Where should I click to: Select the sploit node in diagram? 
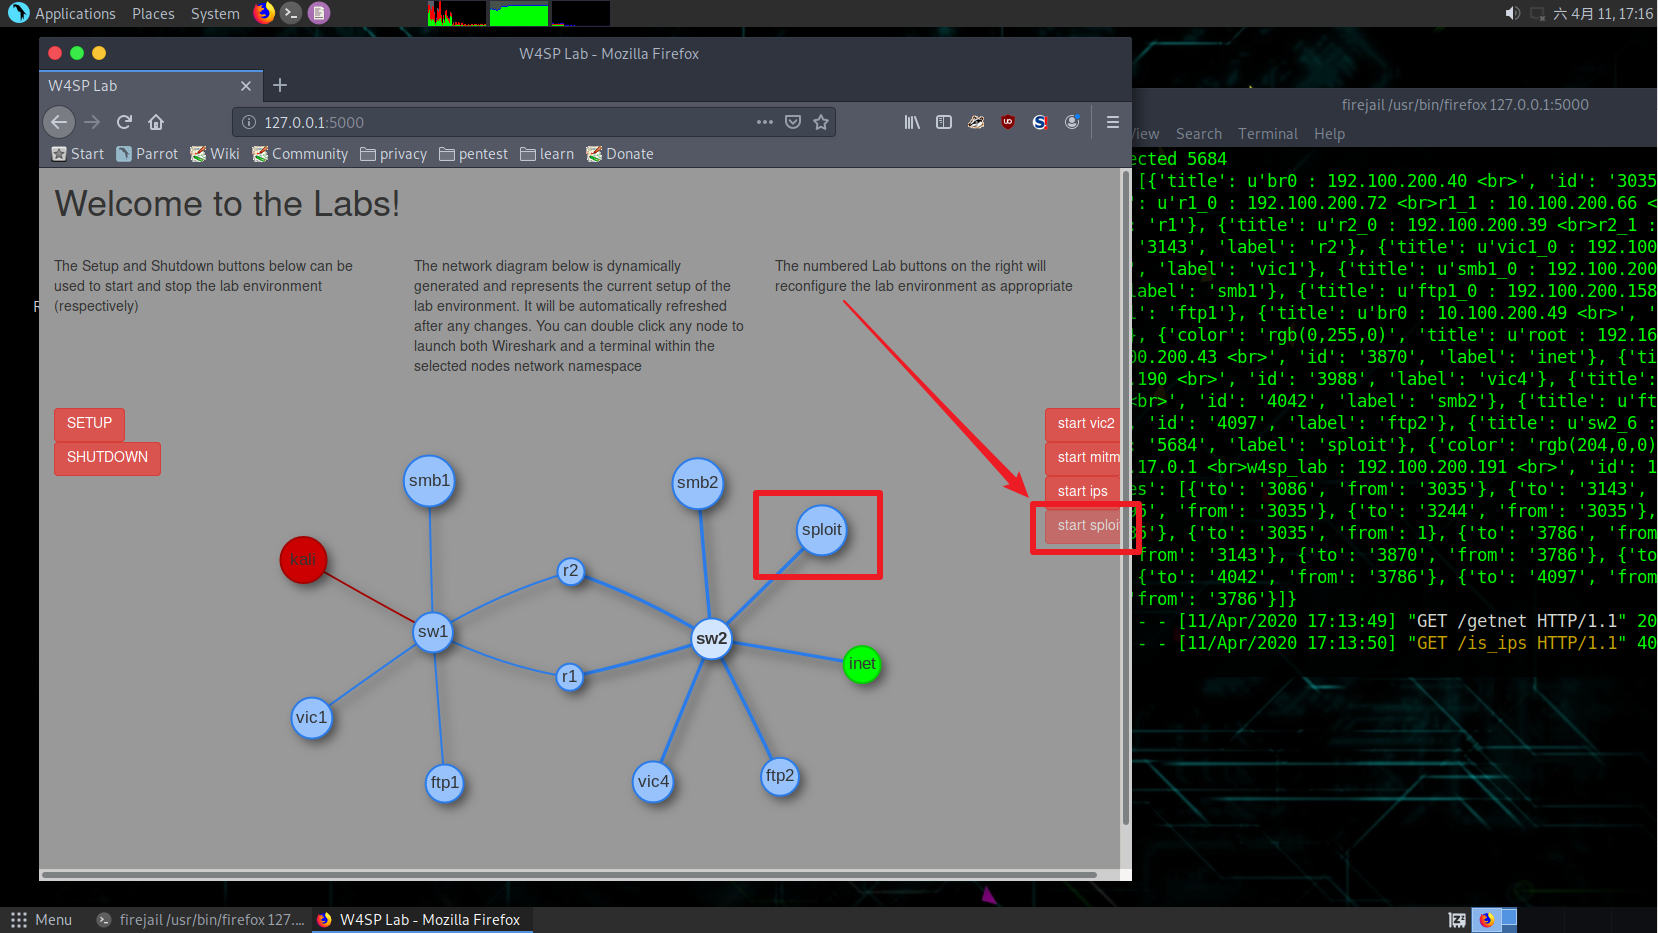822,530
